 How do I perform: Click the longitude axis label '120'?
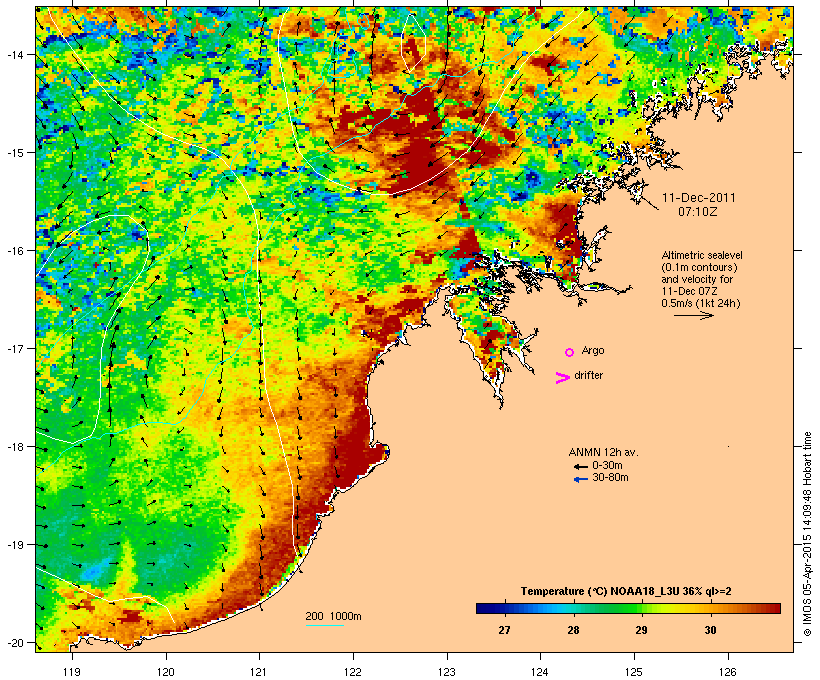click(x=166, y=672)
